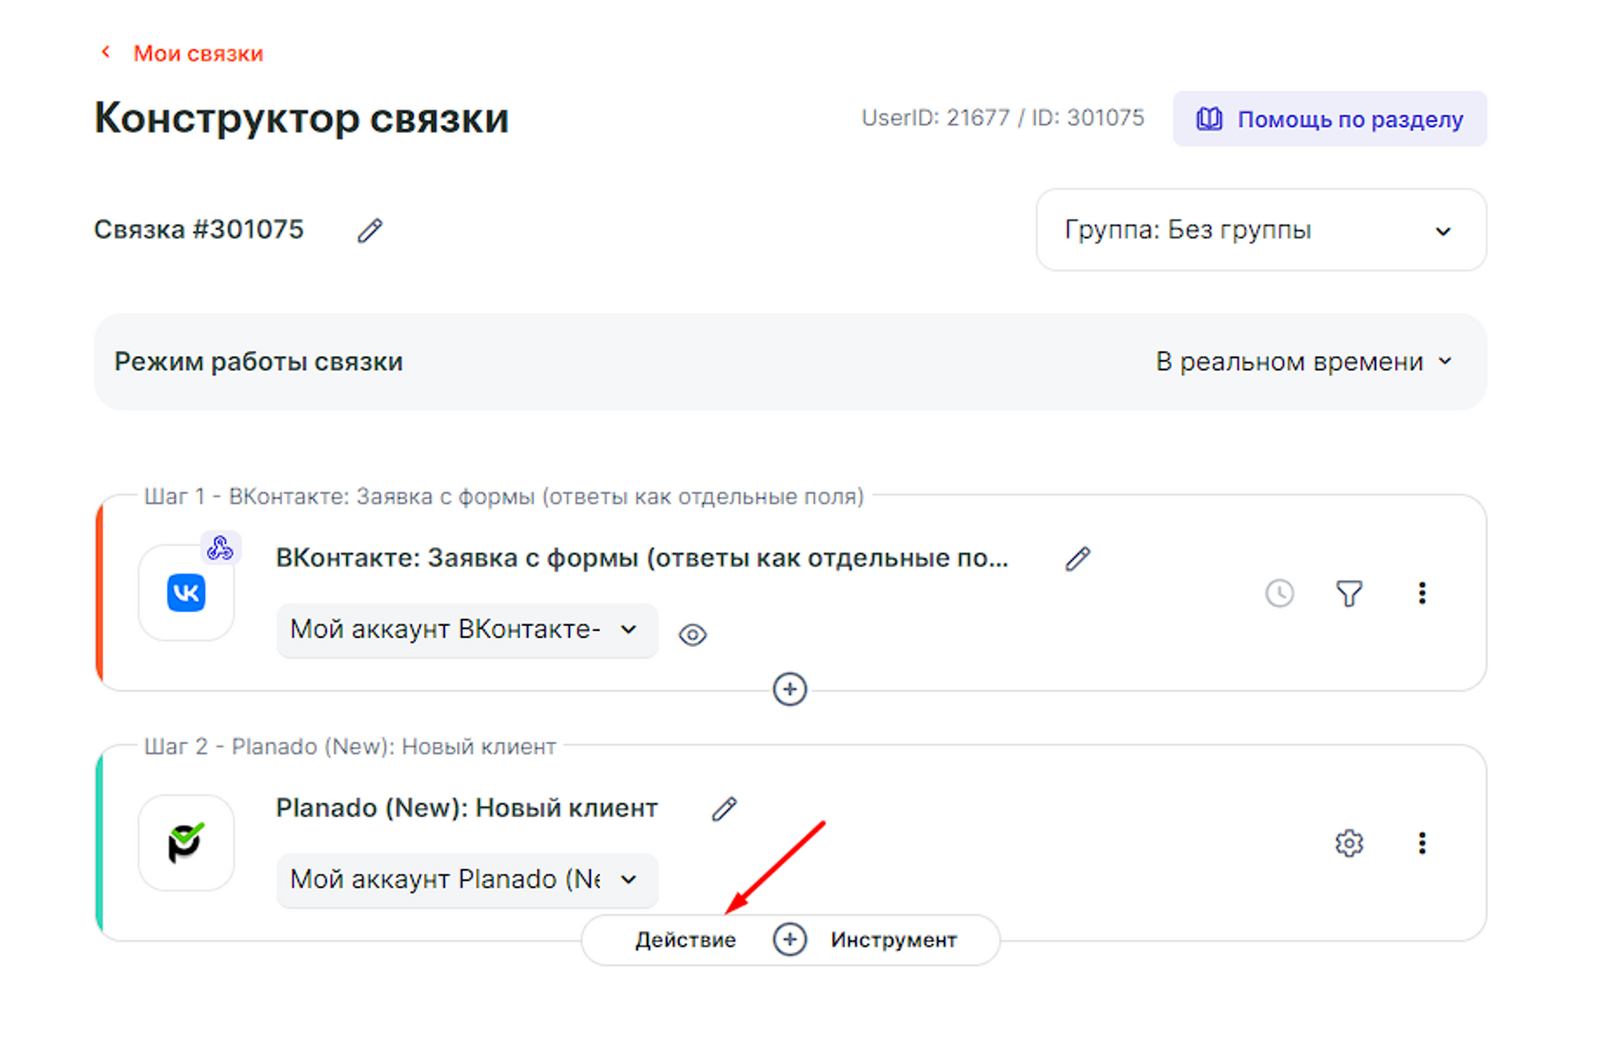This screenshot has width=1600, height=1039.
Task: Go back to Мои связки
Action: coord(197,54)
